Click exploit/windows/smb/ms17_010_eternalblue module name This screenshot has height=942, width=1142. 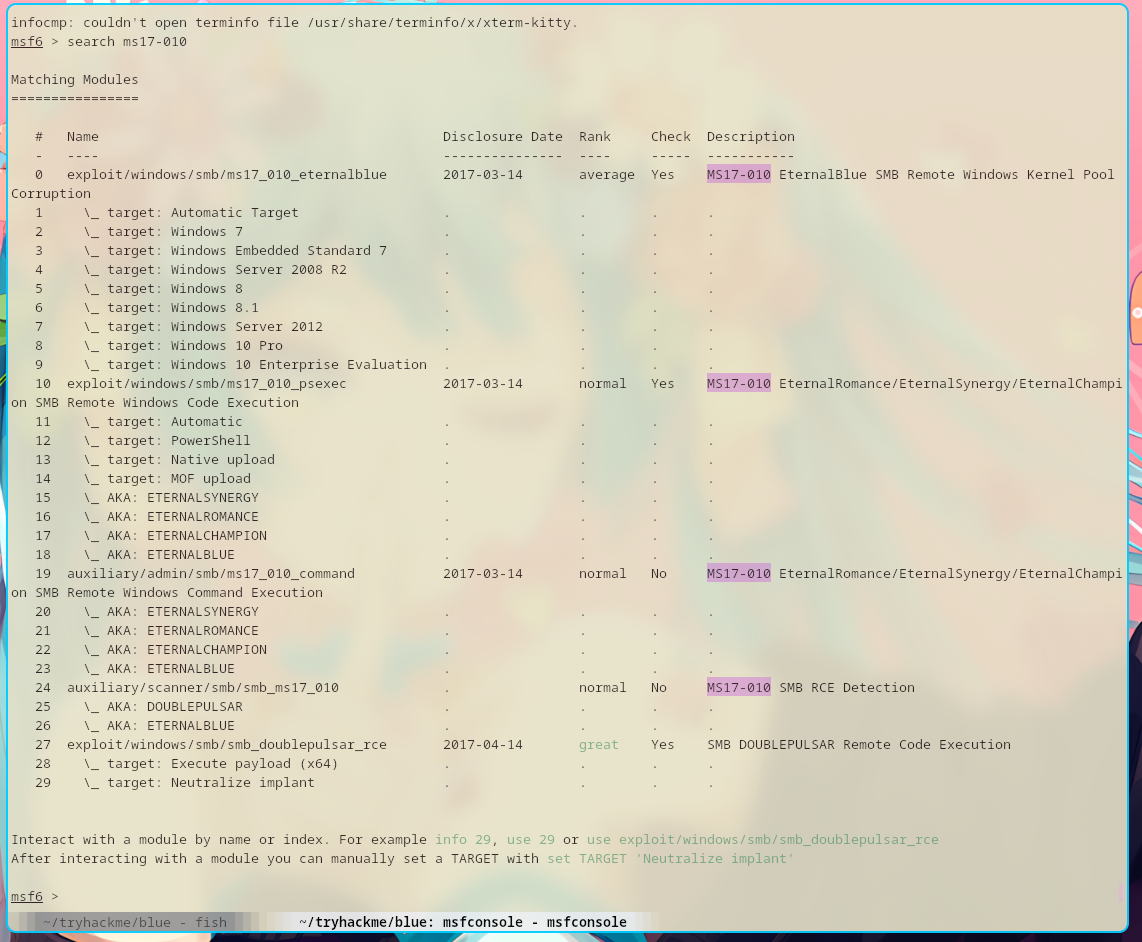227,175
